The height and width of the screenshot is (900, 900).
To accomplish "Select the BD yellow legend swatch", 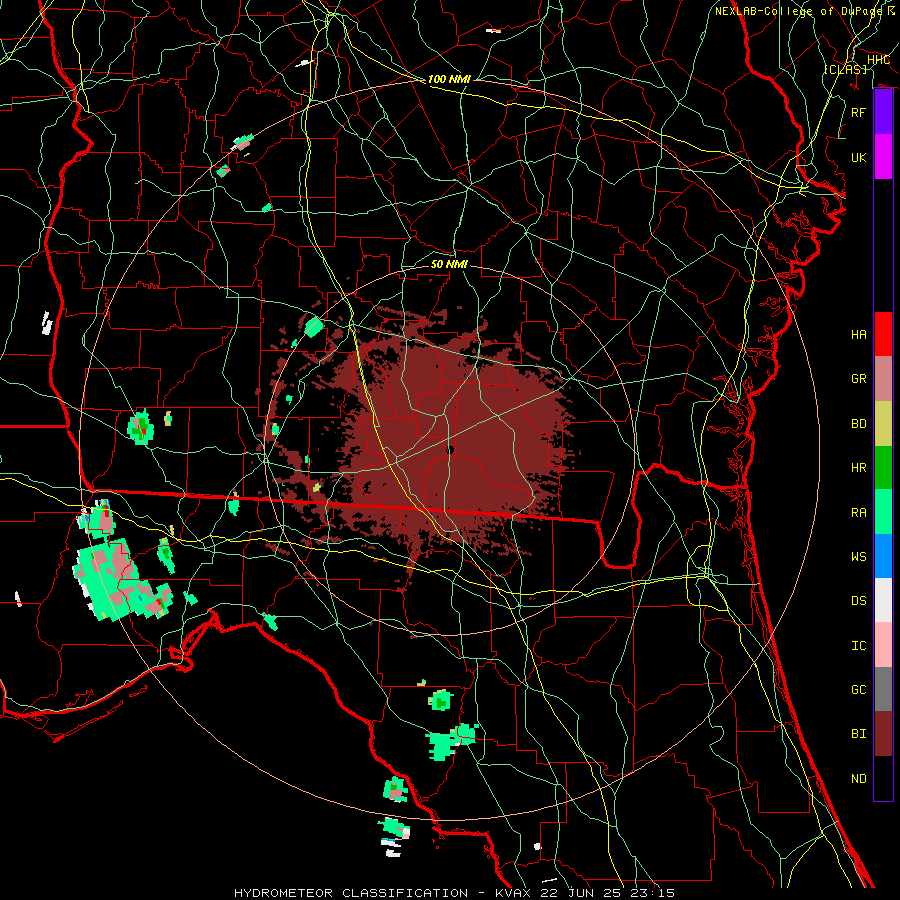I will click(883, 423).
